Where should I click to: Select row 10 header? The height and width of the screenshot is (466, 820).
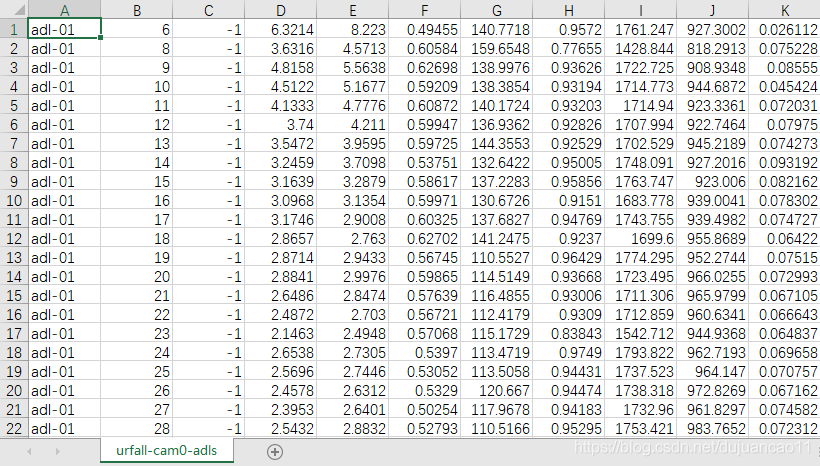pyautogui.click(x=14, y=201)
